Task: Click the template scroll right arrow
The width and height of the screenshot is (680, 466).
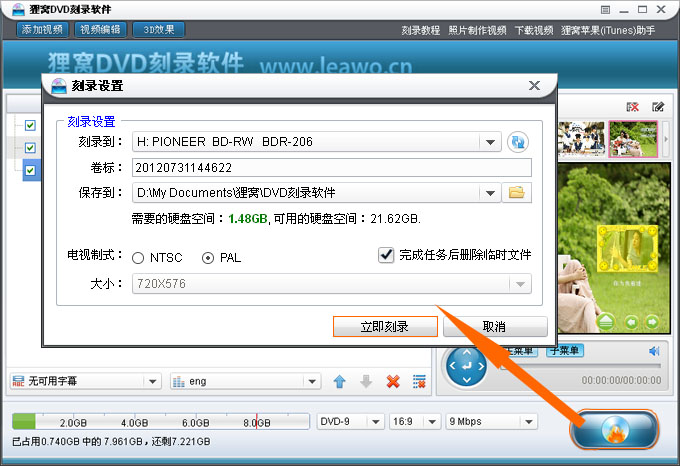Action: [x=666, y=139]
